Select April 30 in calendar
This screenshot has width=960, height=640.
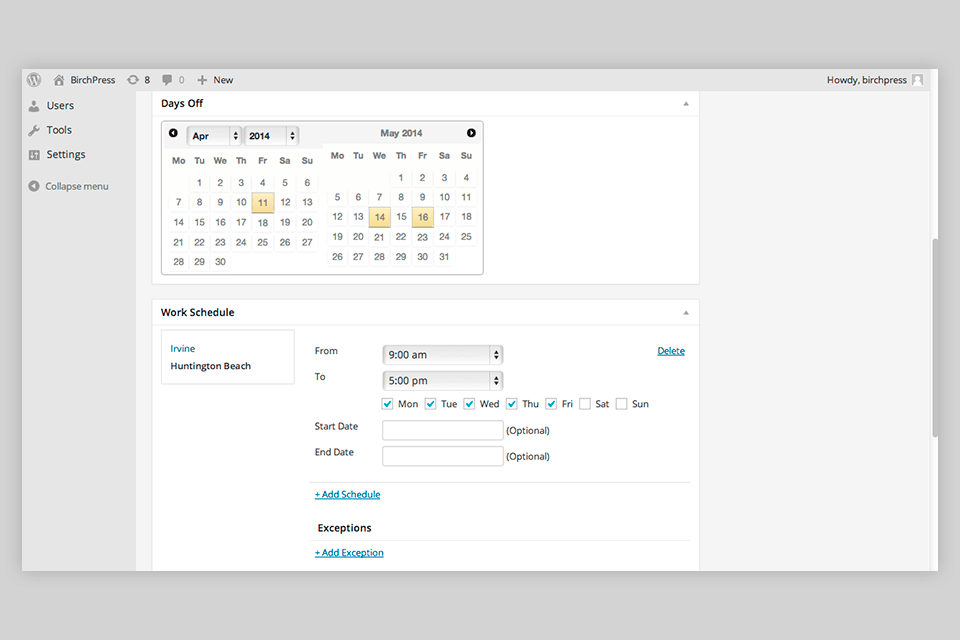pyautogui.click(x=220, y=262)
